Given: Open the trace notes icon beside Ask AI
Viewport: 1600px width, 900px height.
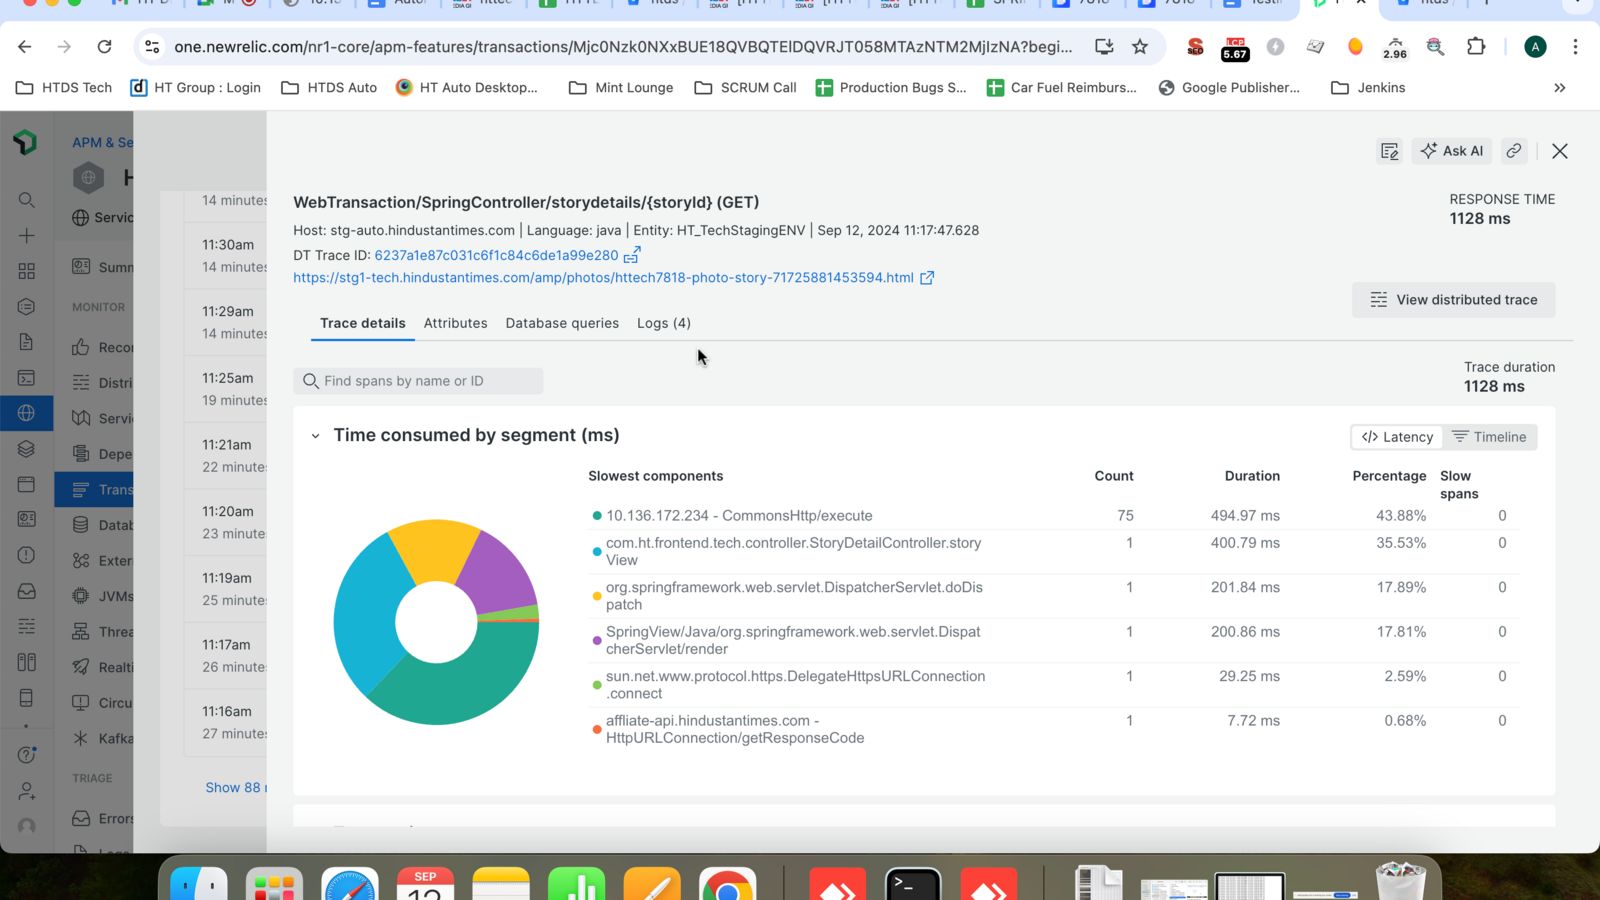Looking at the screenshot, I should [1389, 151].
